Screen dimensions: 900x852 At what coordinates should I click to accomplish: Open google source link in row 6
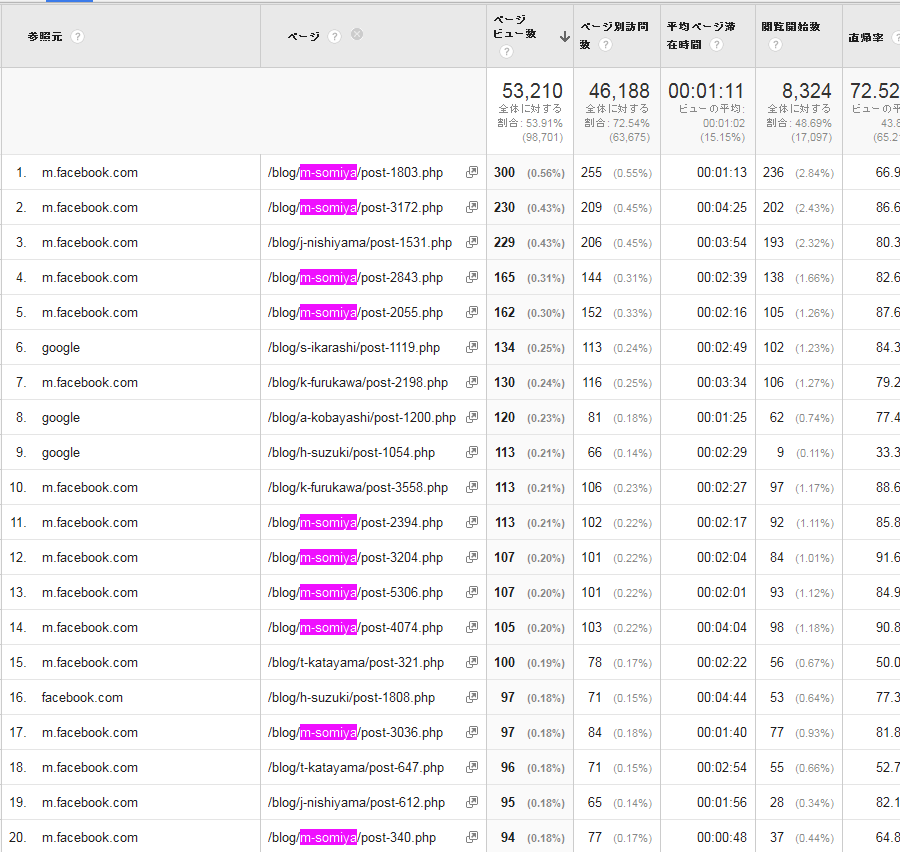(61, 348)
